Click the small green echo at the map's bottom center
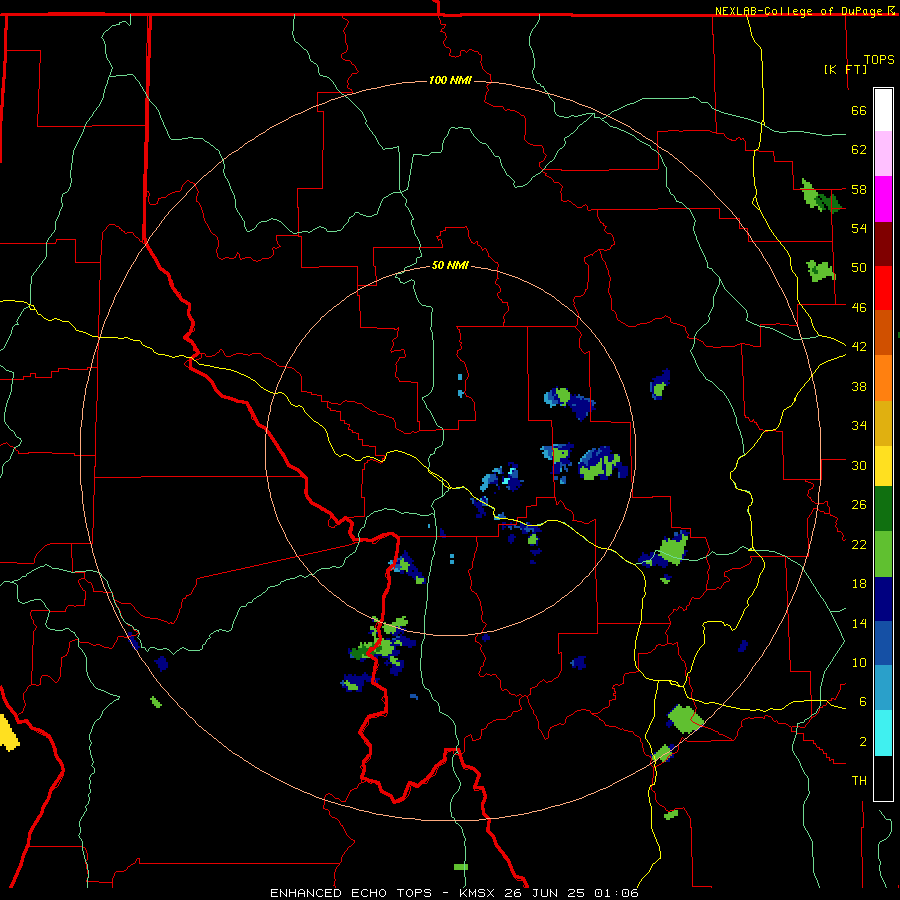The height and width of the screenshot is (900, 900). pos(460,867)
